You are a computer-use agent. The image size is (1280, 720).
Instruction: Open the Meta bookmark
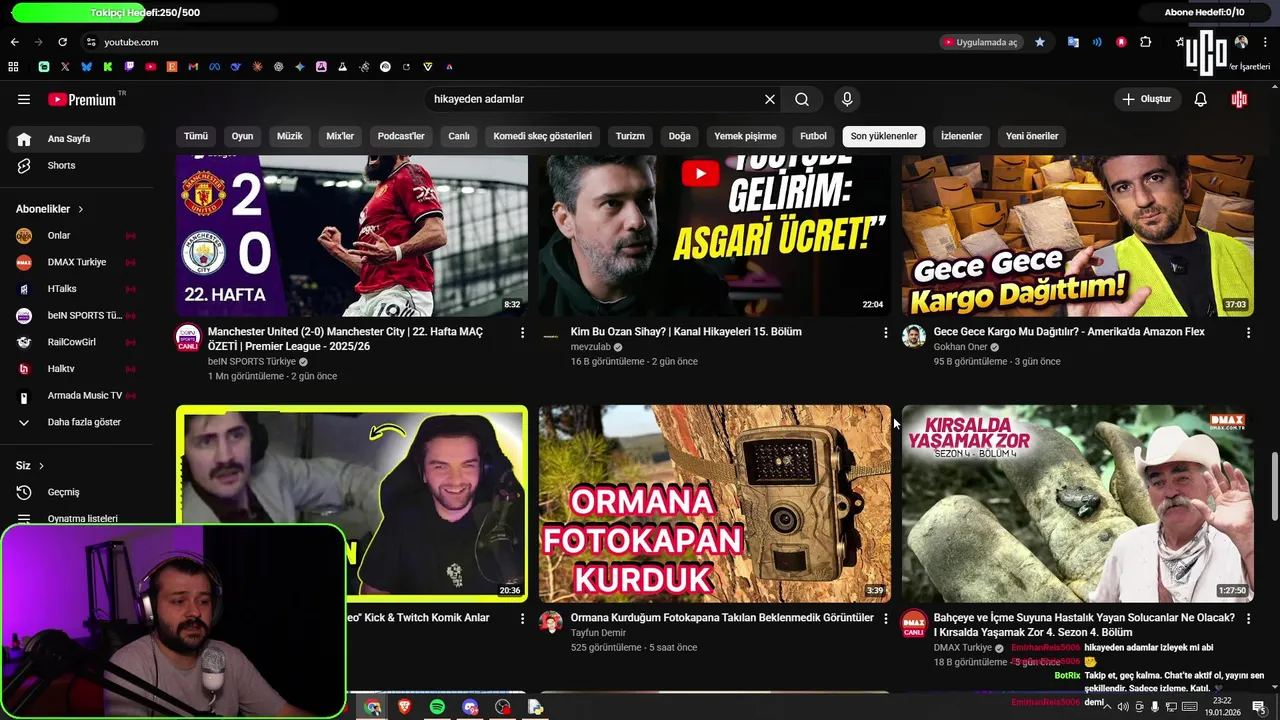(214, 67)
